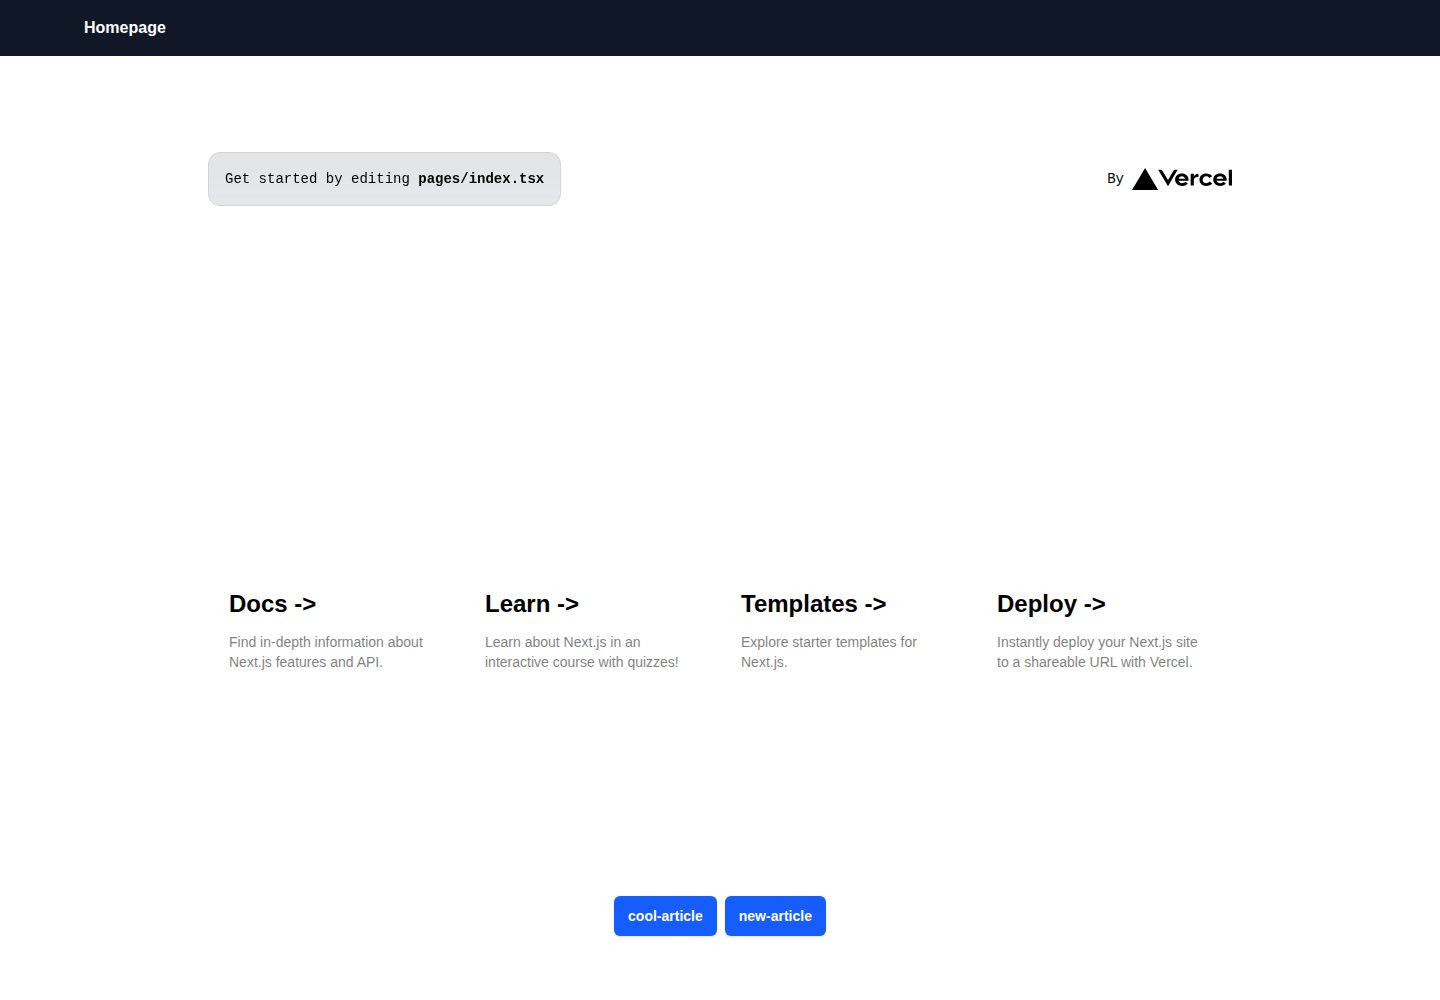
Task: Open the Homepage link in navbar
Action: coord(125,28)
